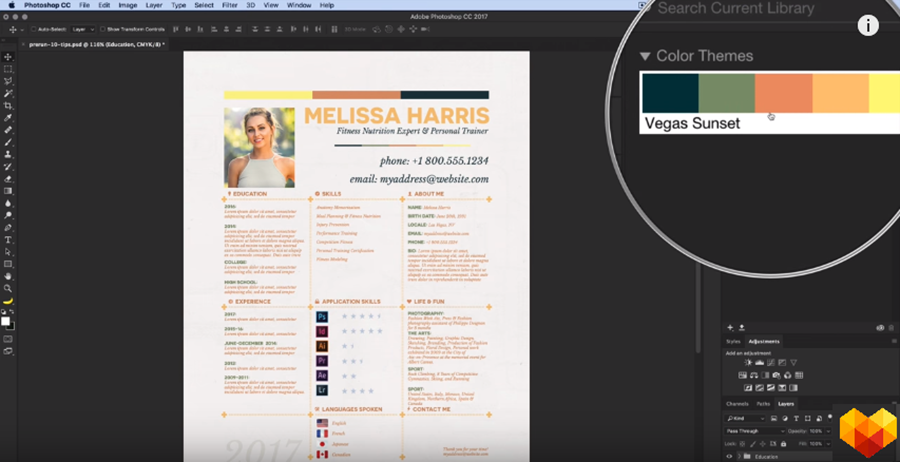Hide the Education layer group

[x=730, y=456]
